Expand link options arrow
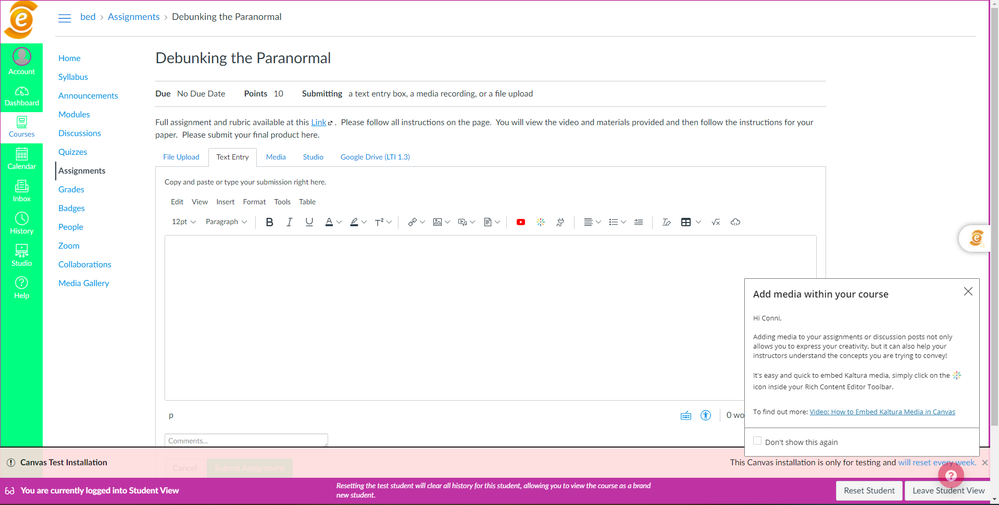 422,222
